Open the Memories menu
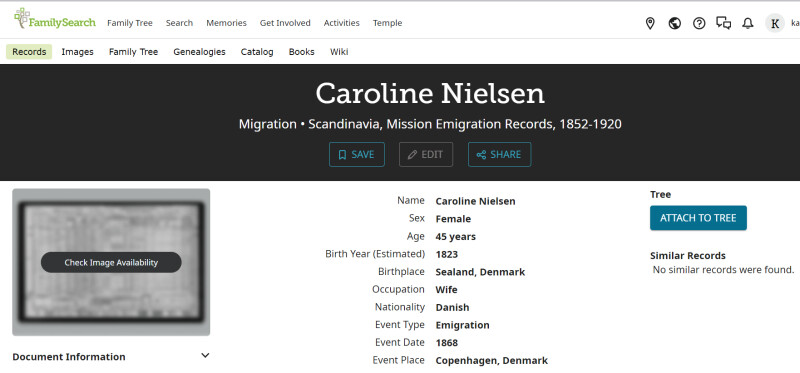The image size is (800, 373). point(226,23)
